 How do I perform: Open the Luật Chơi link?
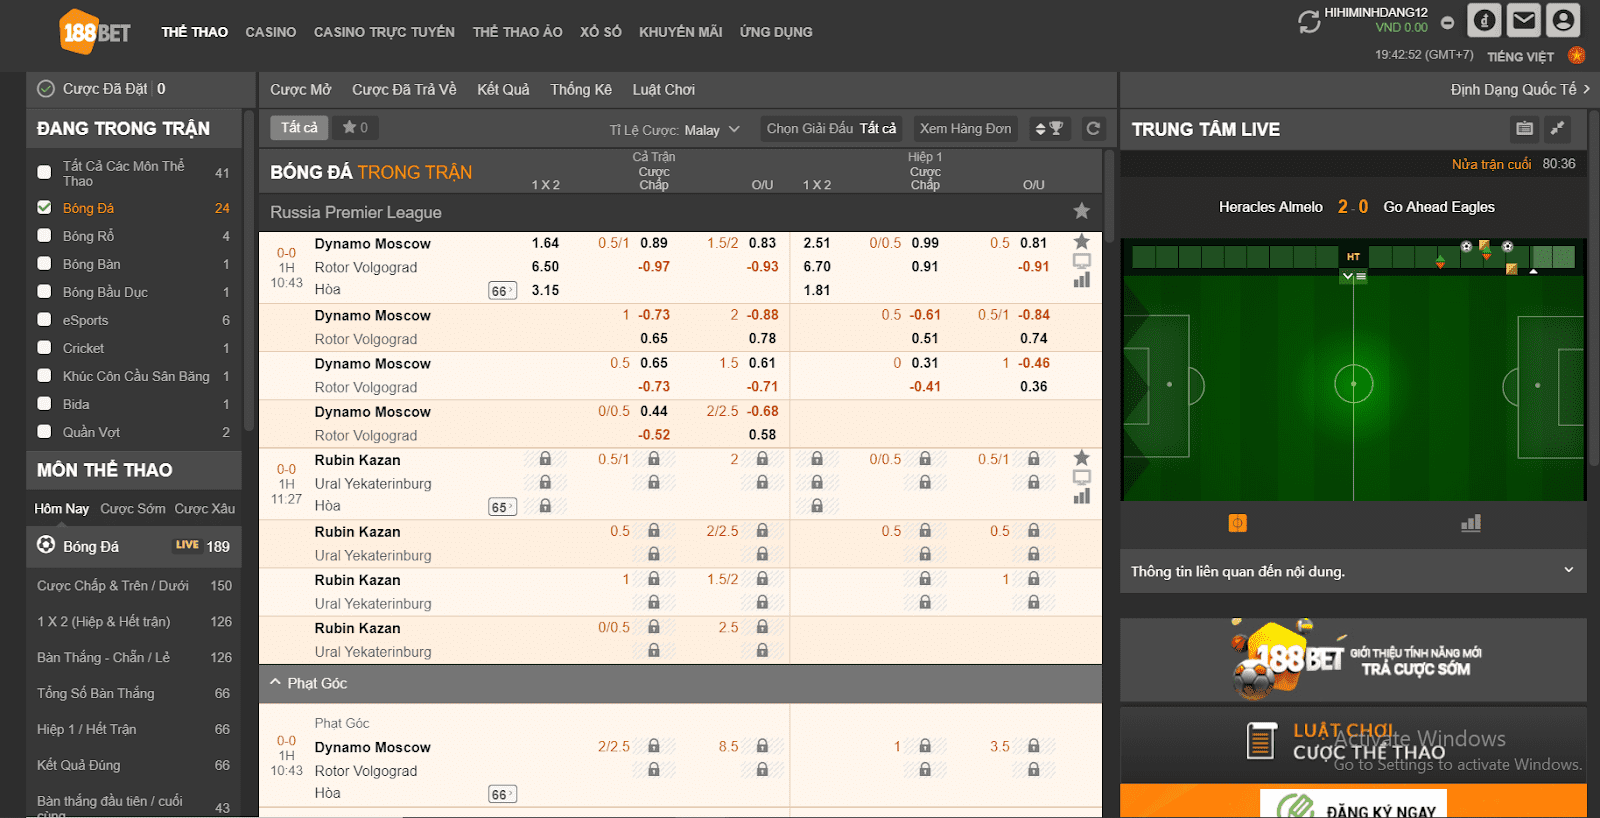(663, 89)
